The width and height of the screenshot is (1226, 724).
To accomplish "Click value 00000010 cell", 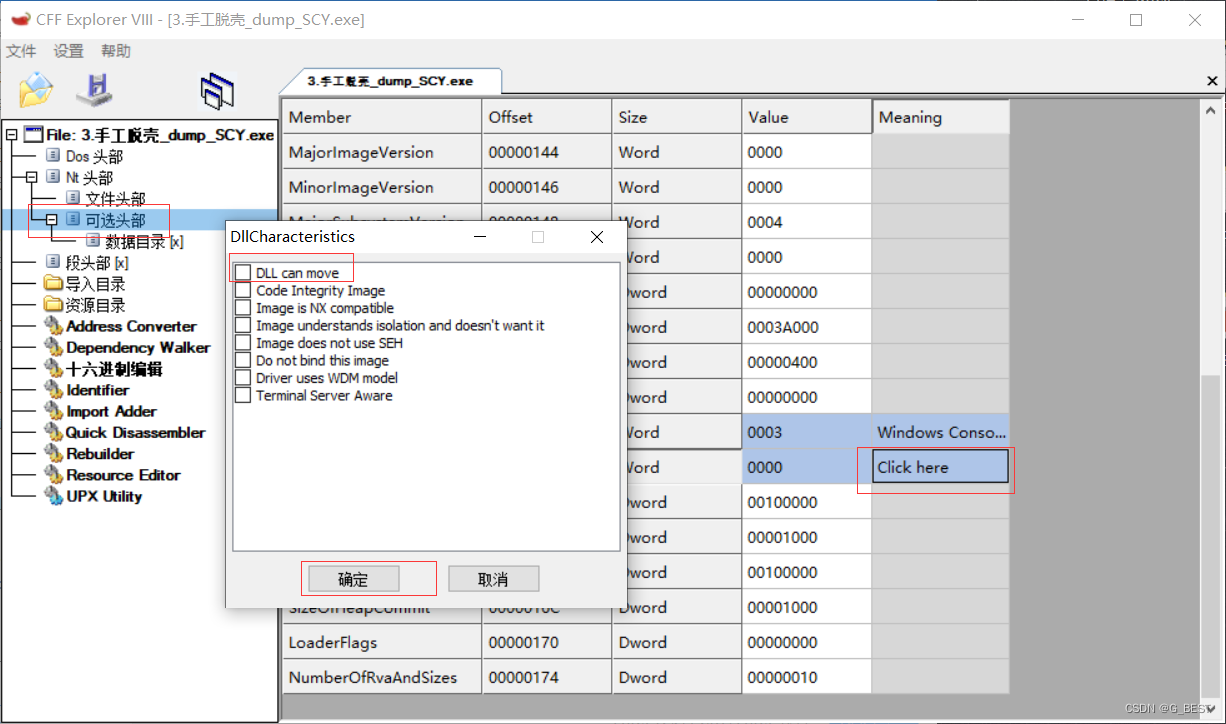I will point(806,677).
